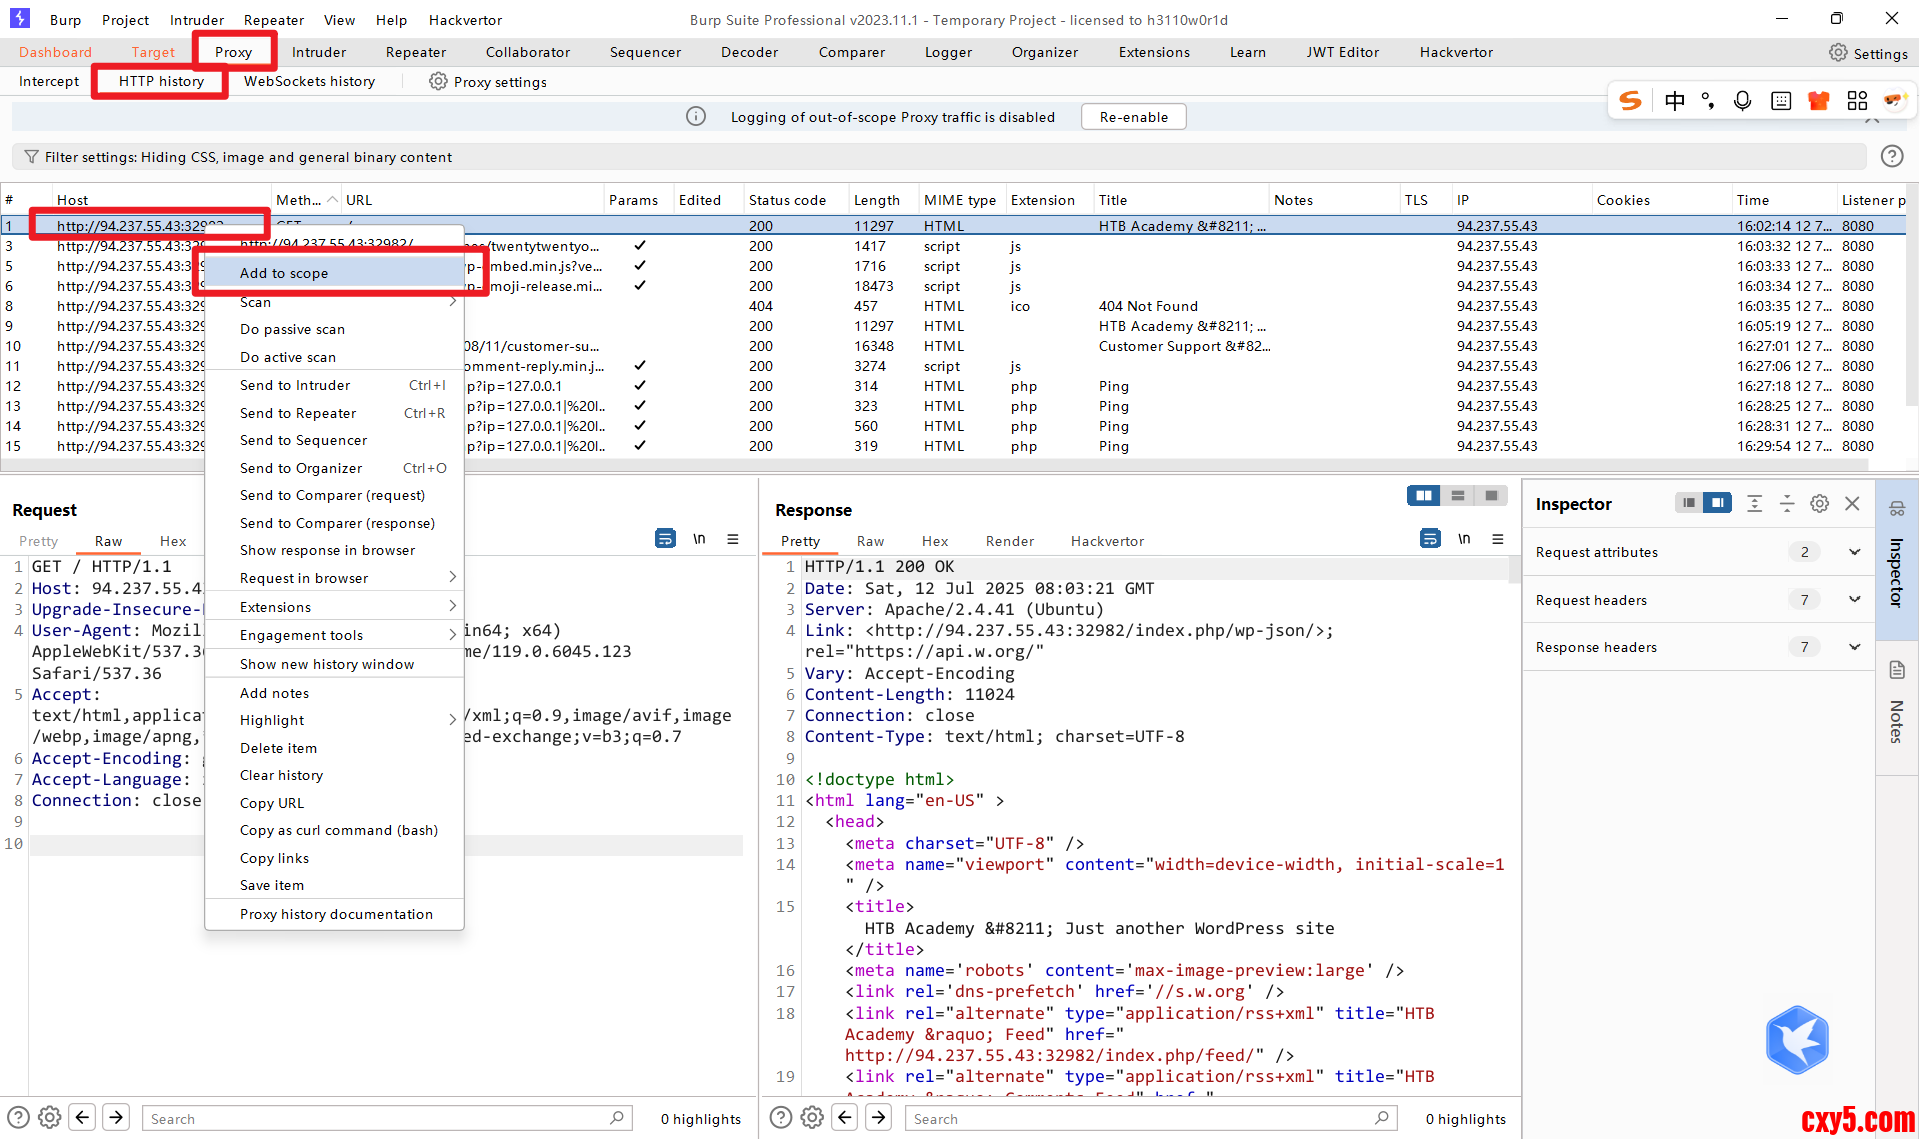The image size is (1920, 1140).
Task: Open Request panel hamburger menu
Action: [x=733, y=539]
